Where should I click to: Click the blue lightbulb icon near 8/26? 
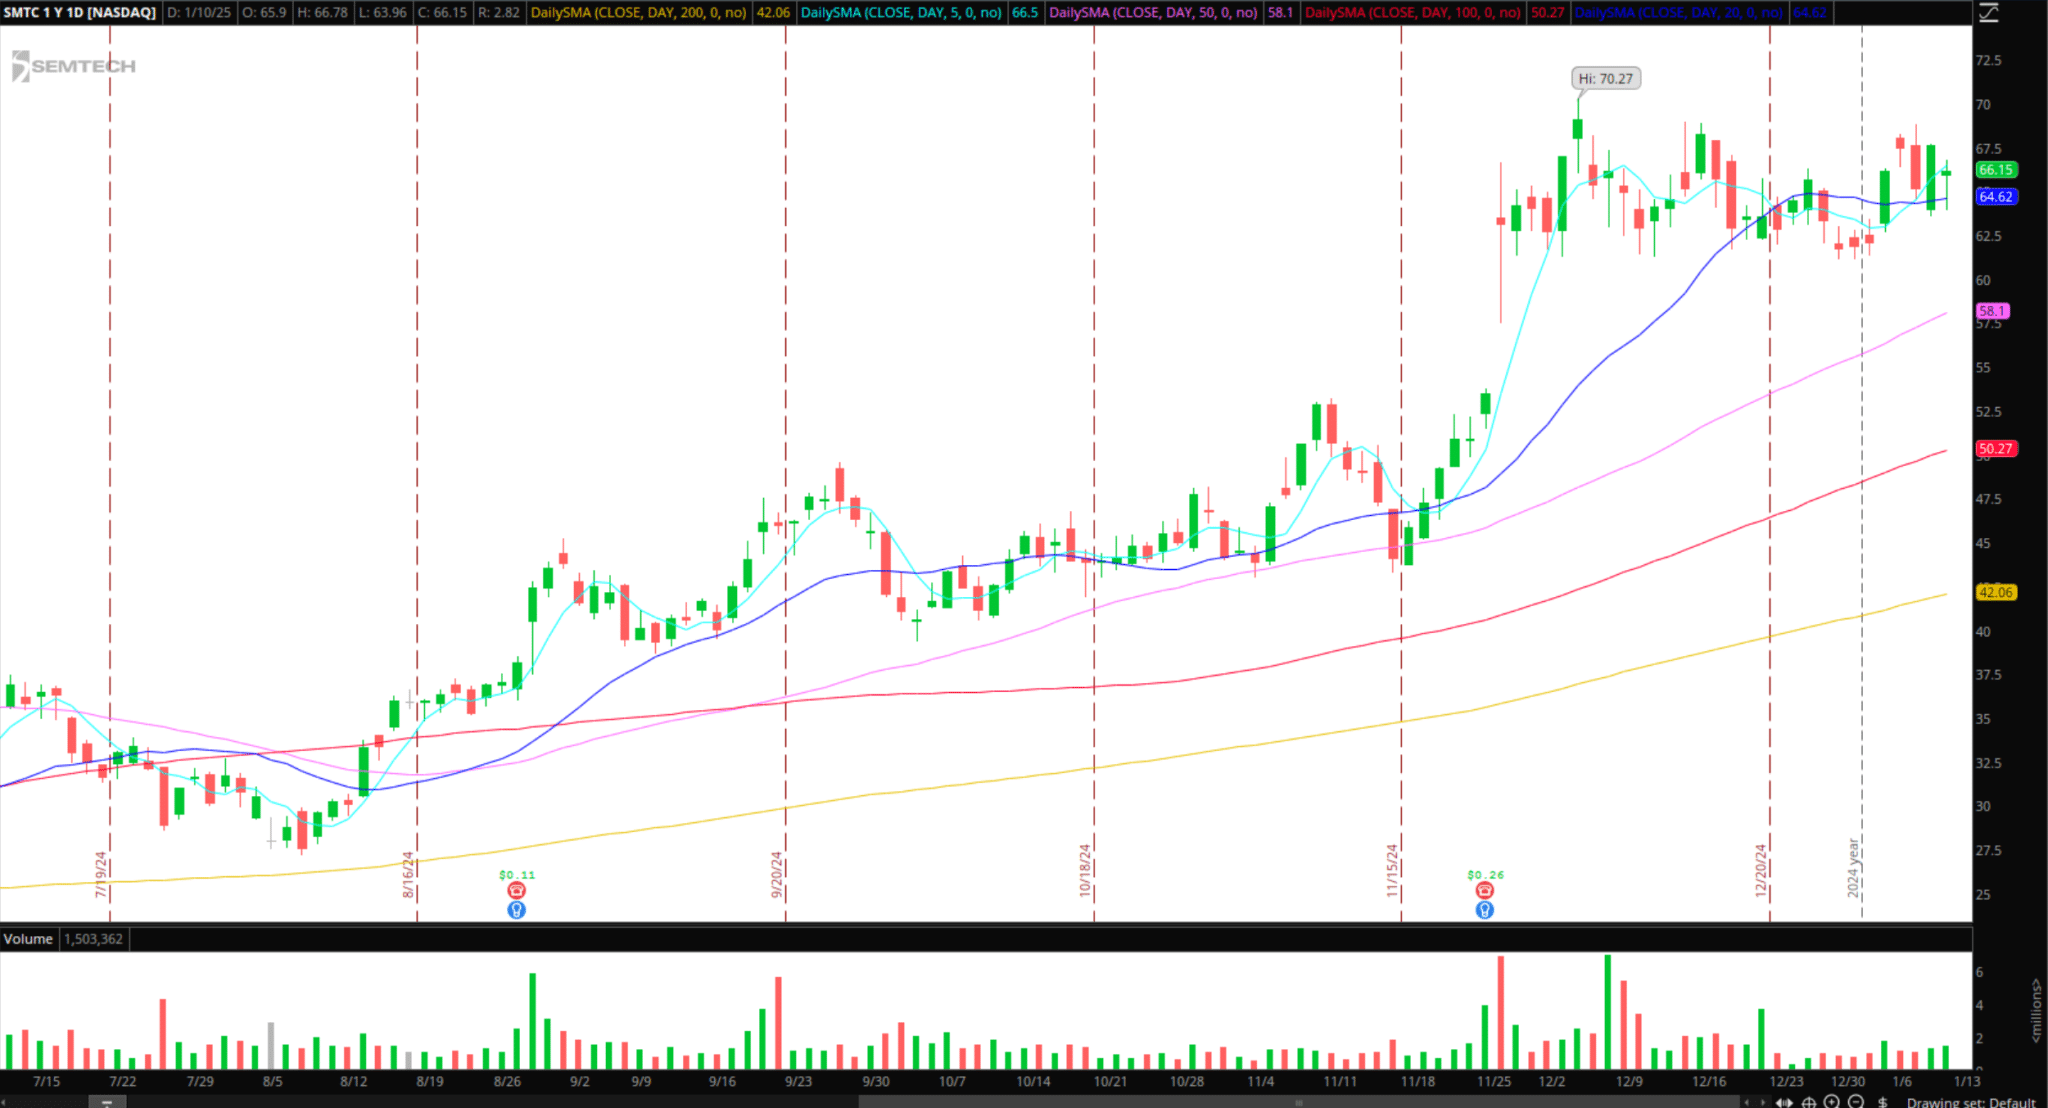[x=516, y=910]
